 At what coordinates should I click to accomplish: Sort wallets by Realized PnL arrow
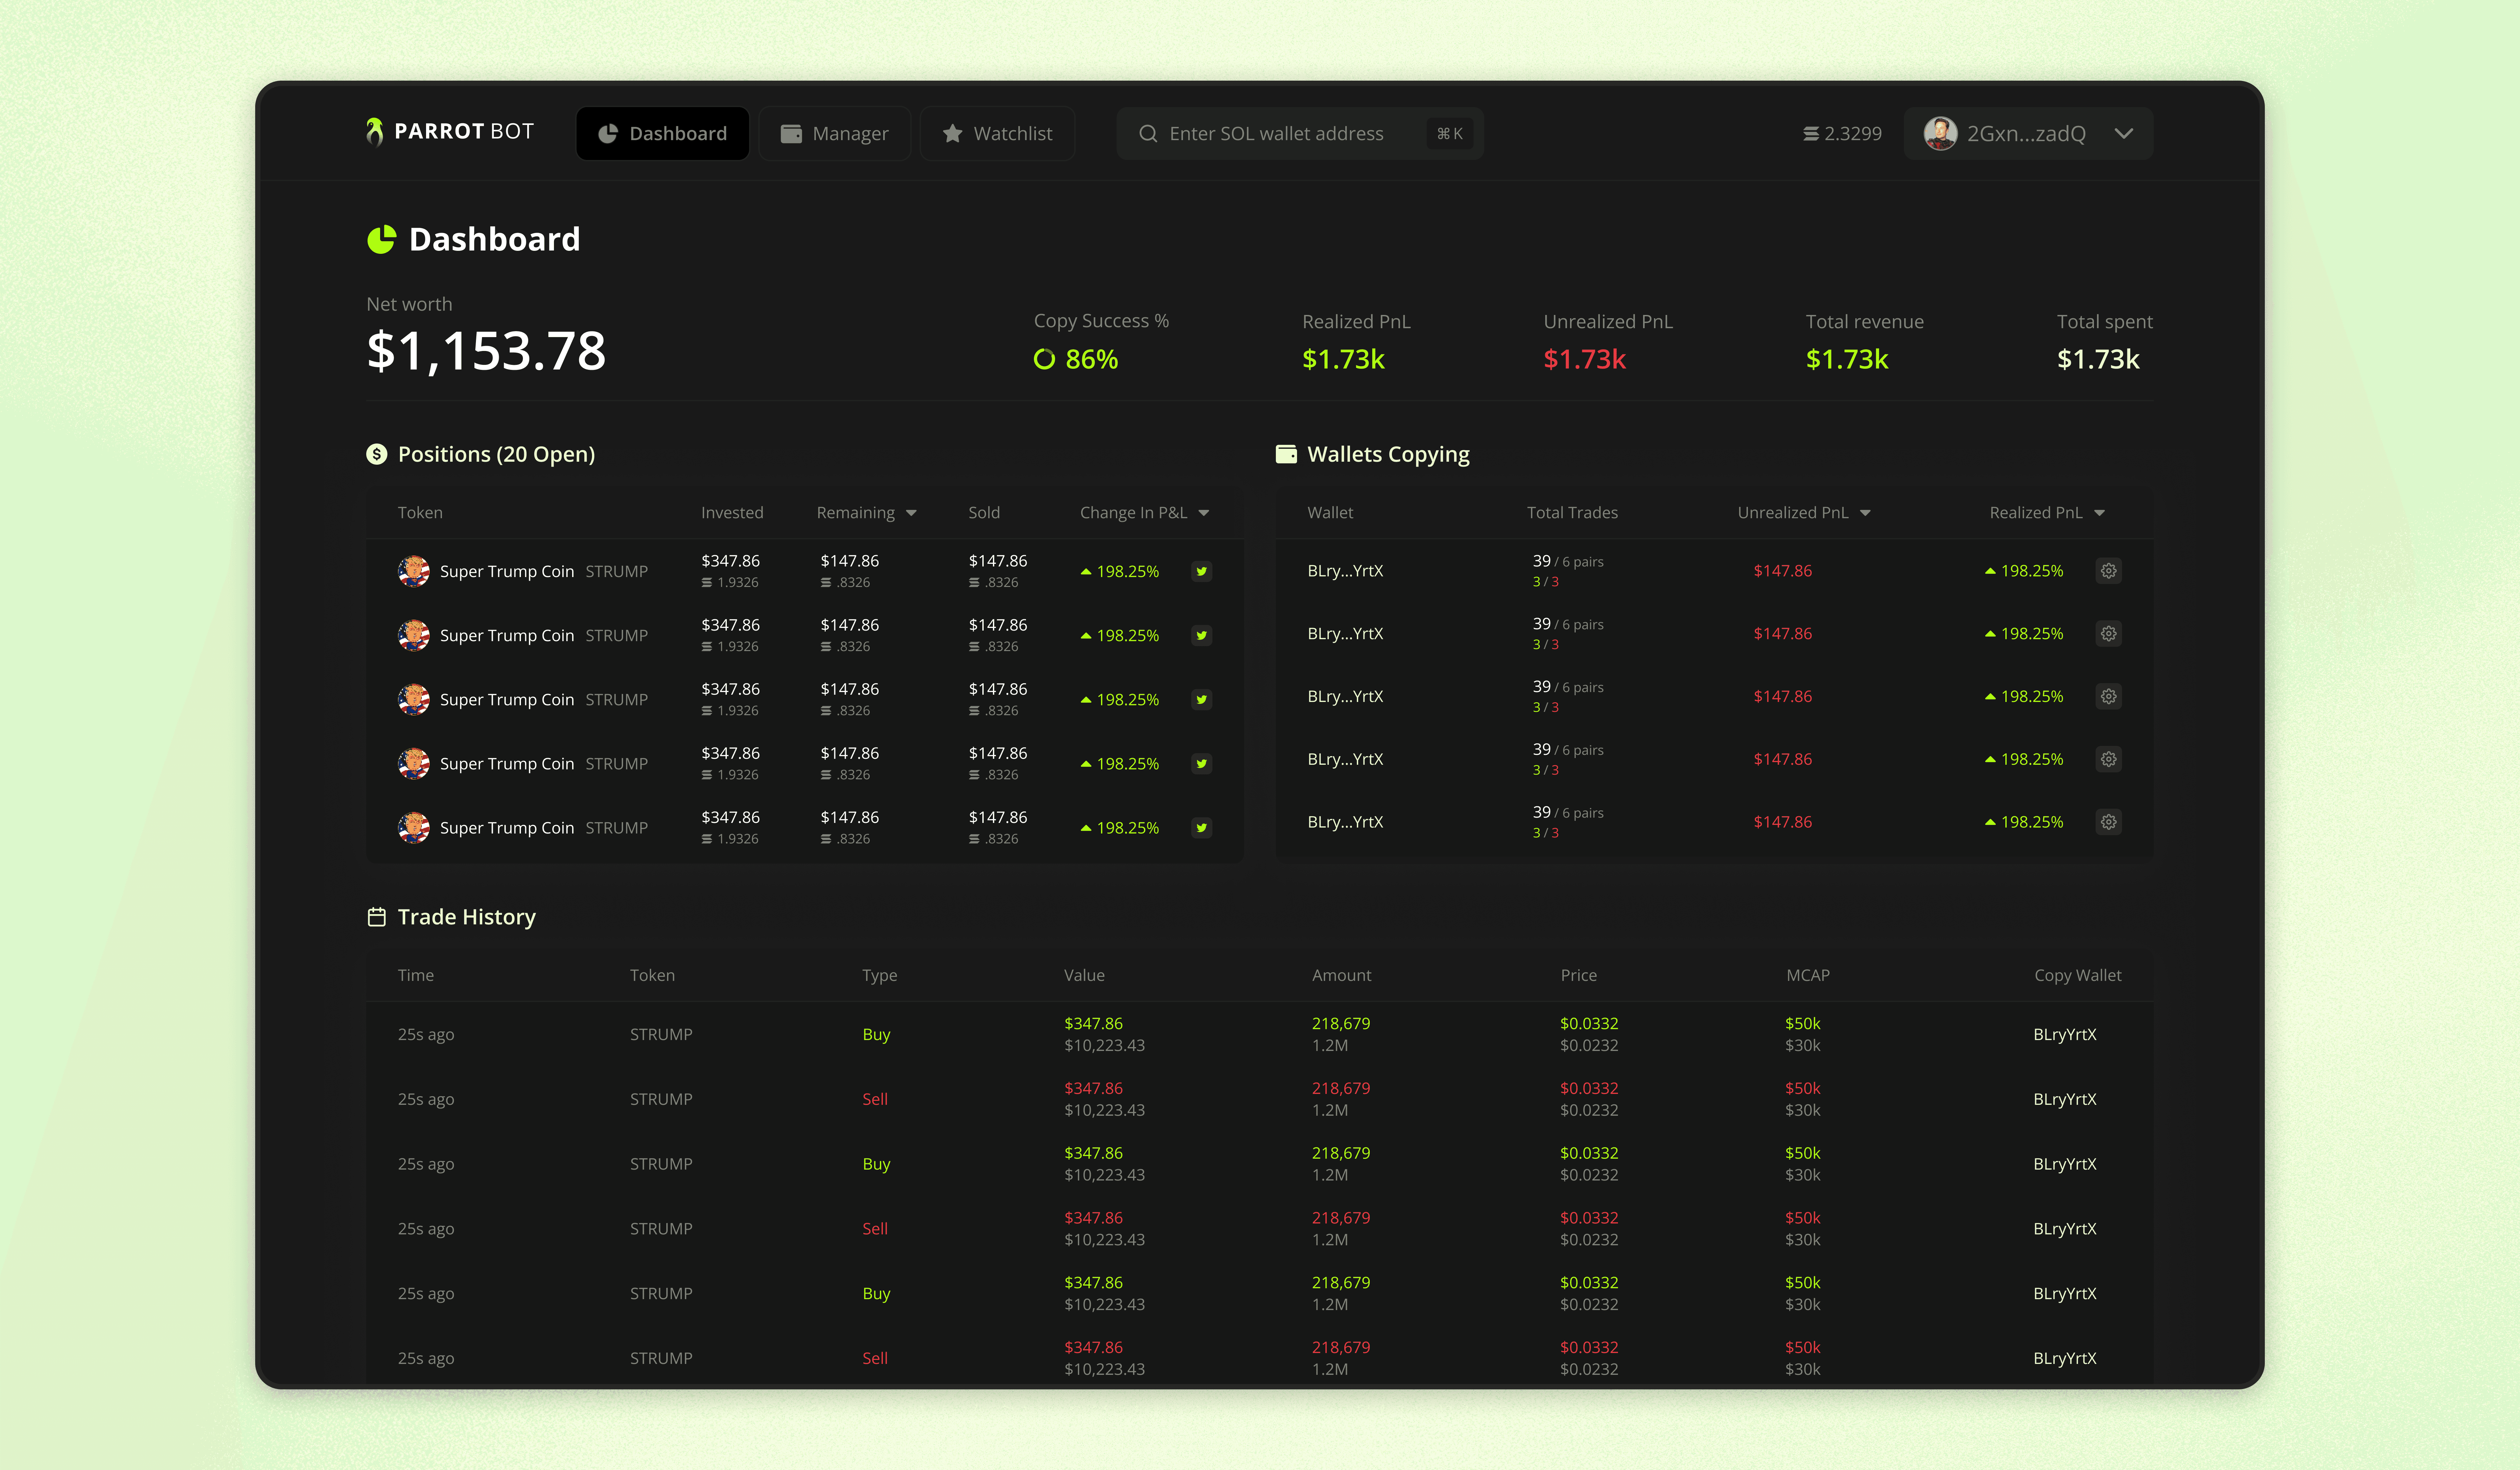(x=2099, y=513)
